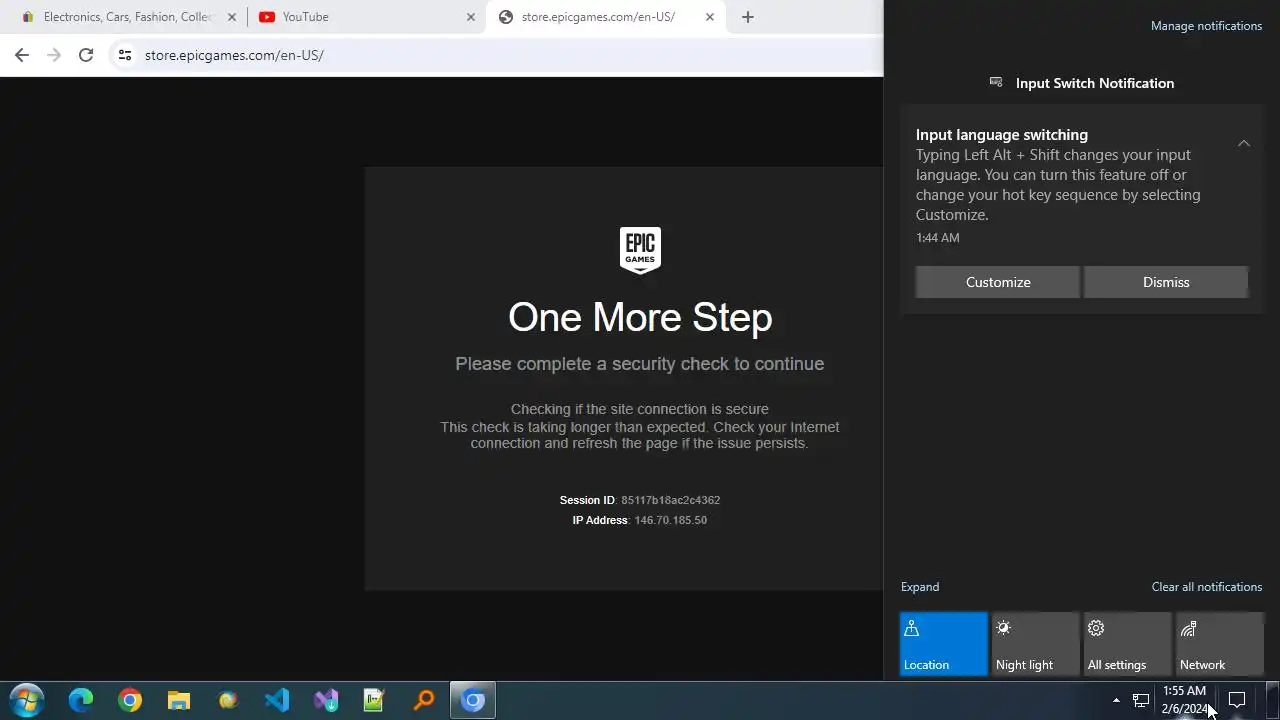Viewport: 1280px width, 720px height.
Task: Open Google Chrome from the taskbar
Action: coord(130,700)
